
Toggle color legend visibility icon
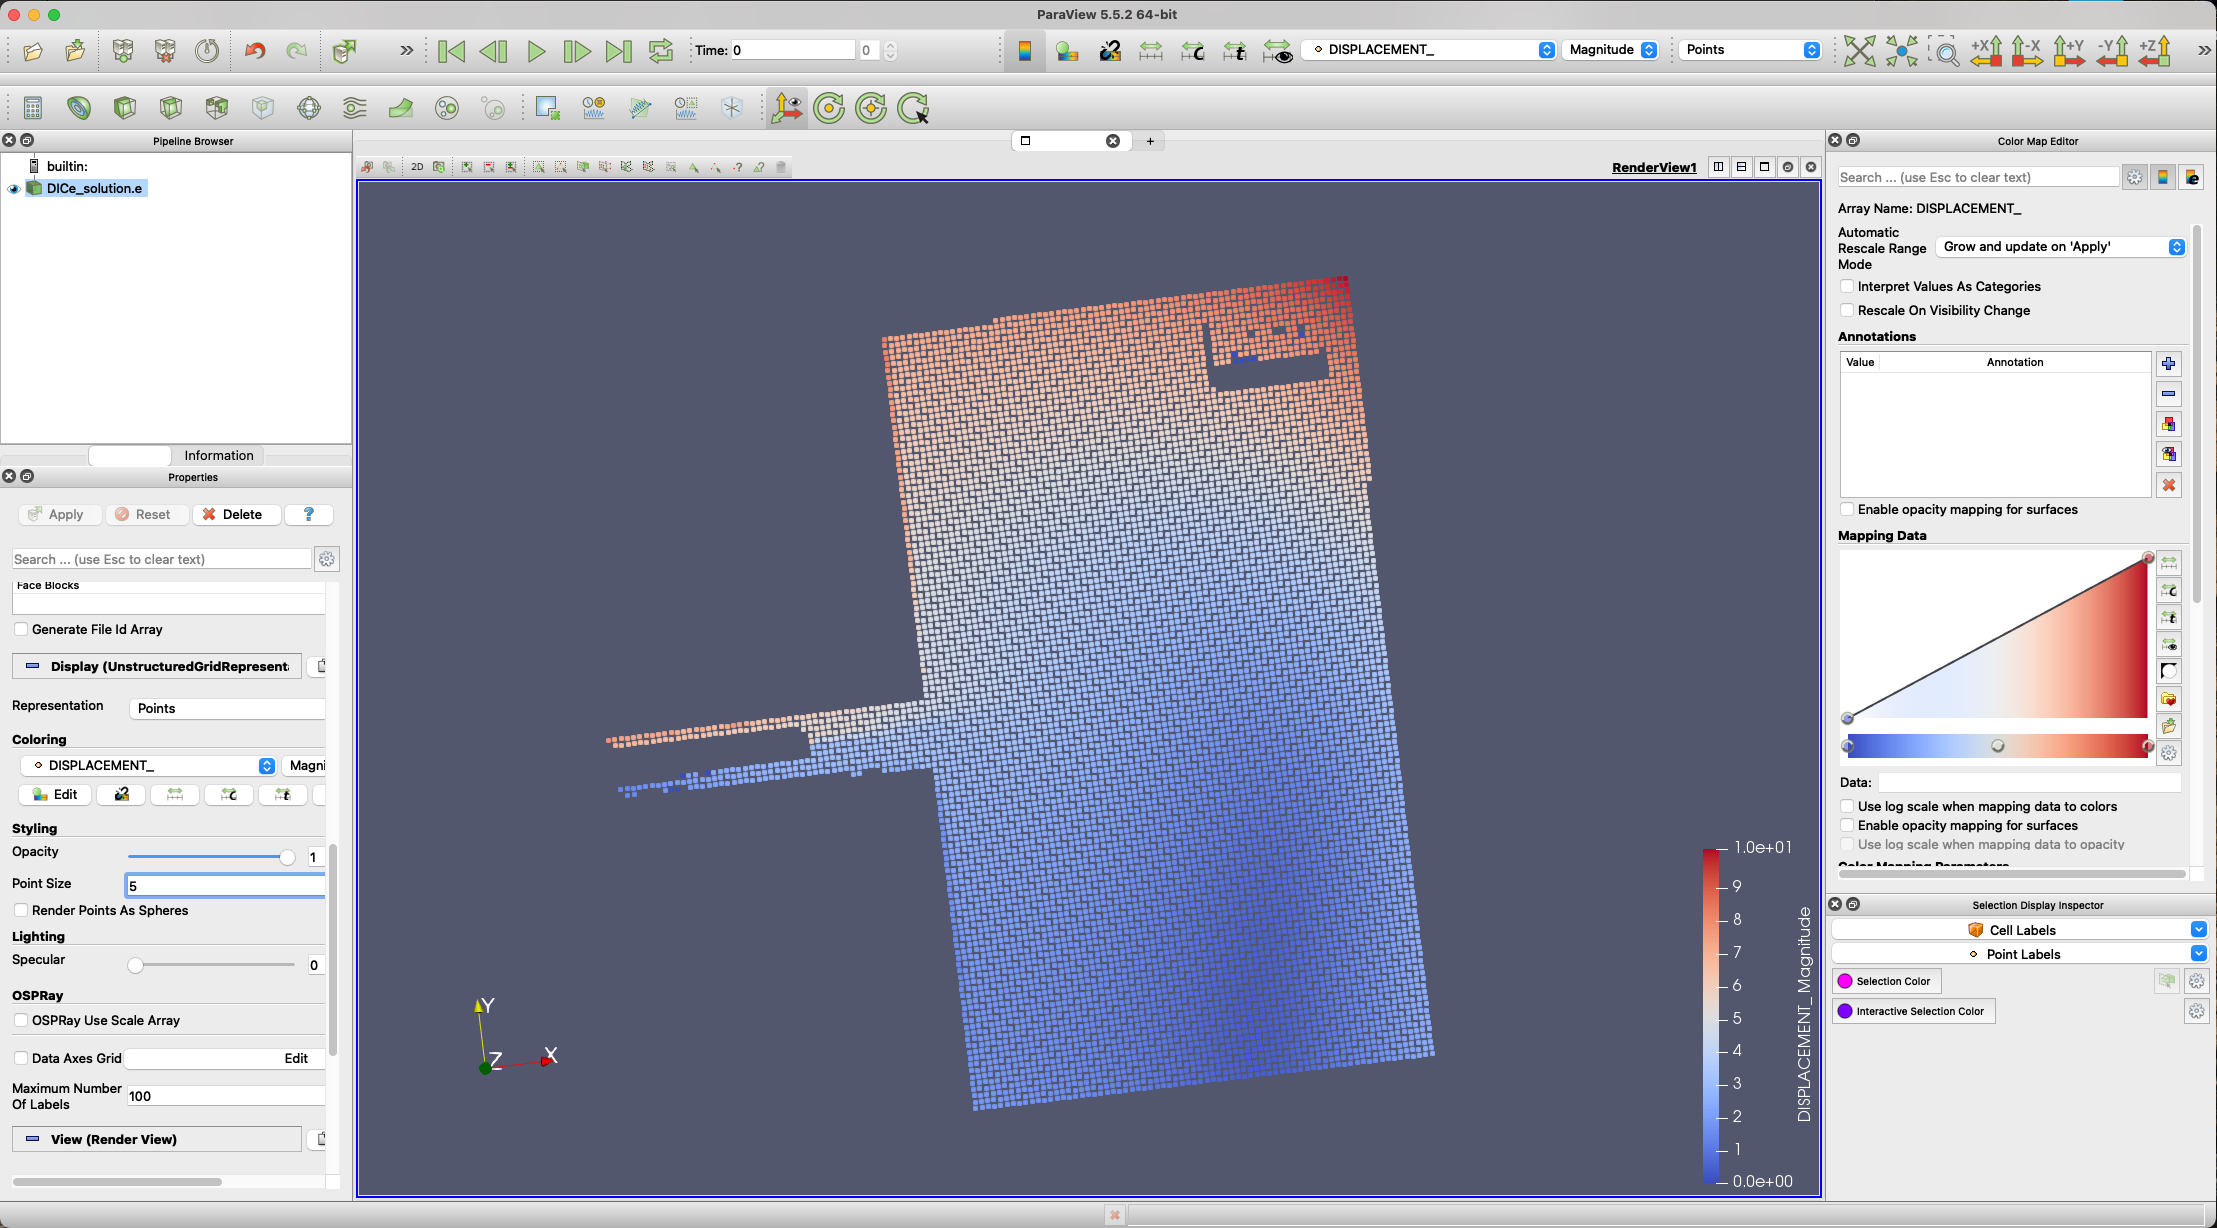1025,51
